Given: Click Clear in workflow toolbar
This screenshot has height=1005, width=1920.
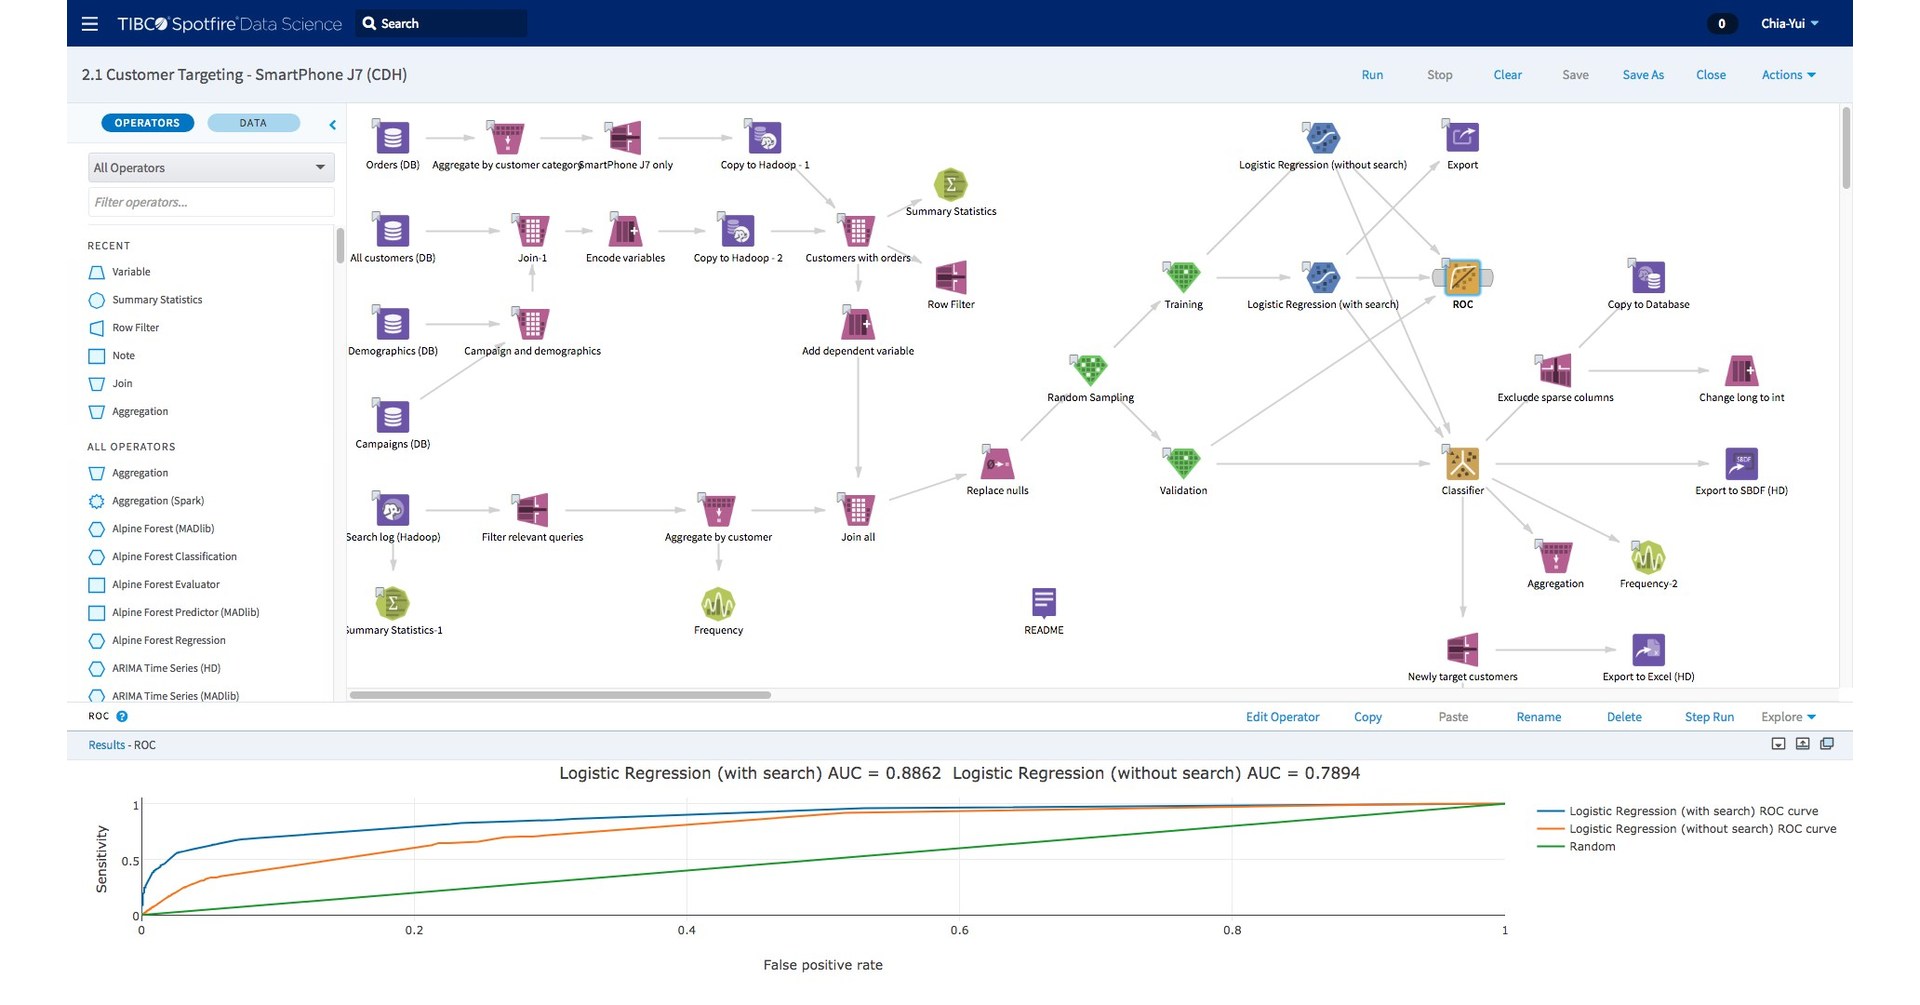Looking at the screenshot, I should click(1507, 75).
